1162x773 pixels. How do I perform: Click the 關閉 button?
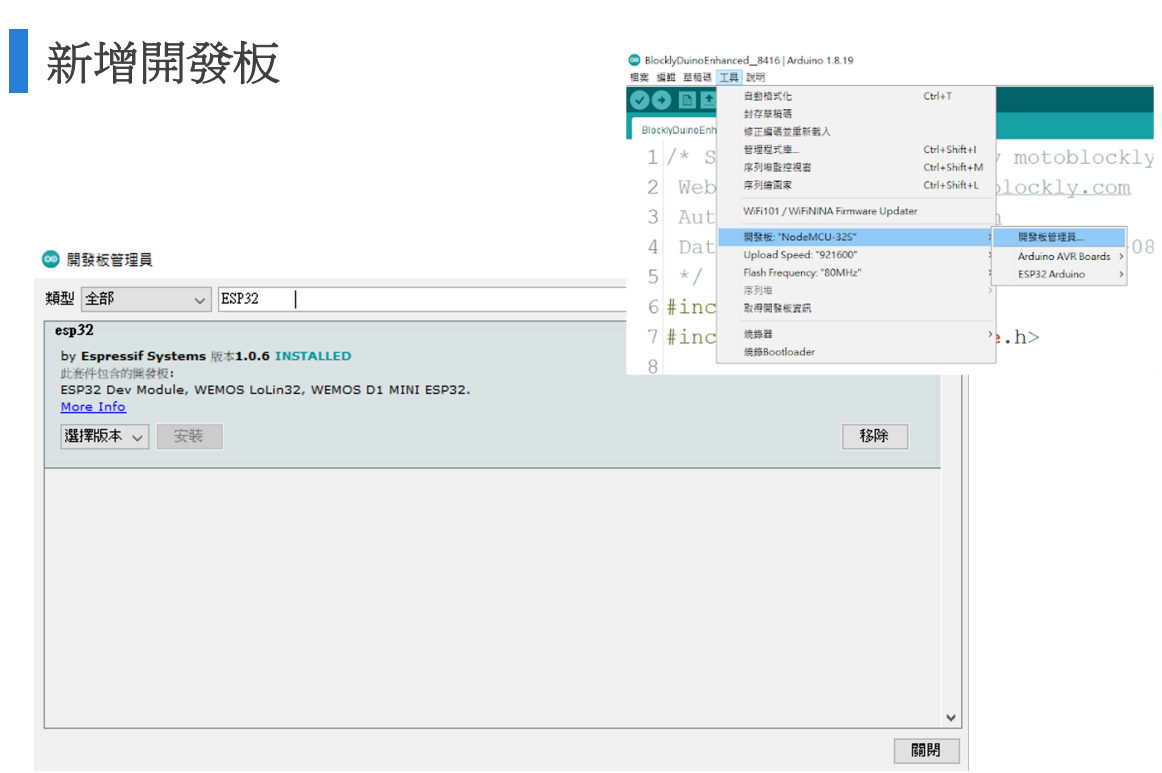pos(926,750)
